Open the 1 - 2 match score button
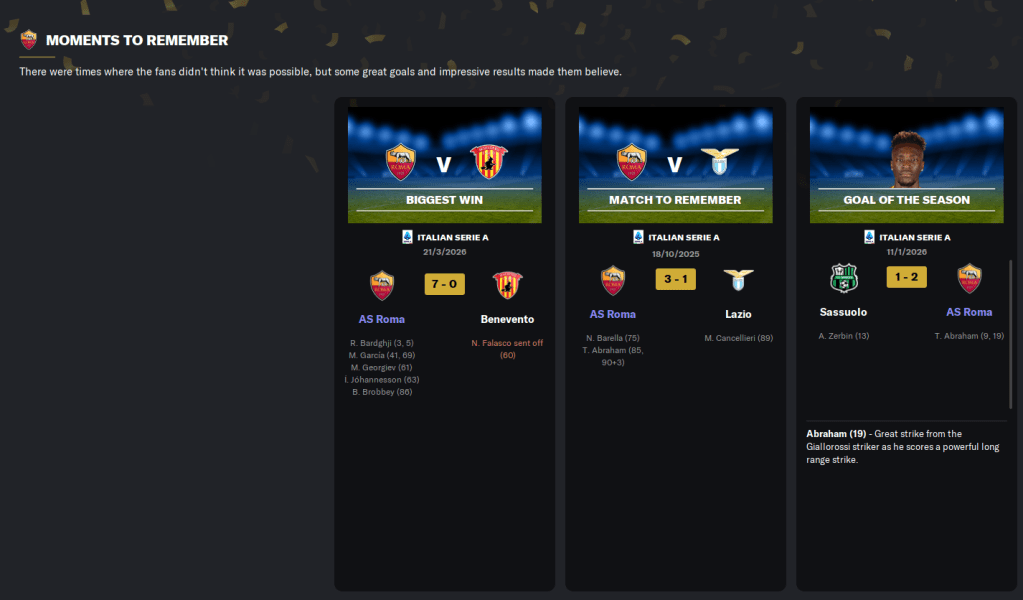Viewport: 1023px width, 600px height. (906, 277)
